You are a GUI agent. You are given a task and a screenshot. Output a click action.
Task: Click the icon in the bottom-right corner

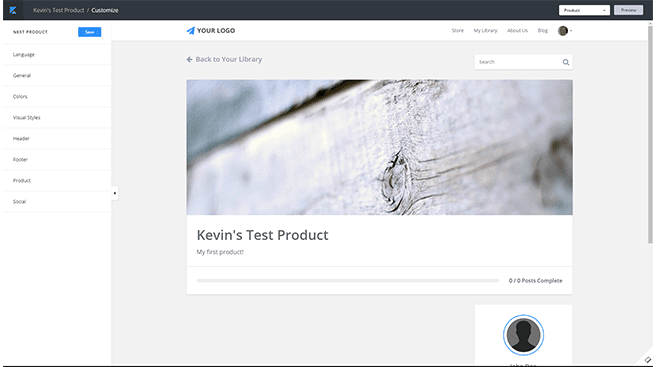pos(648,360)
